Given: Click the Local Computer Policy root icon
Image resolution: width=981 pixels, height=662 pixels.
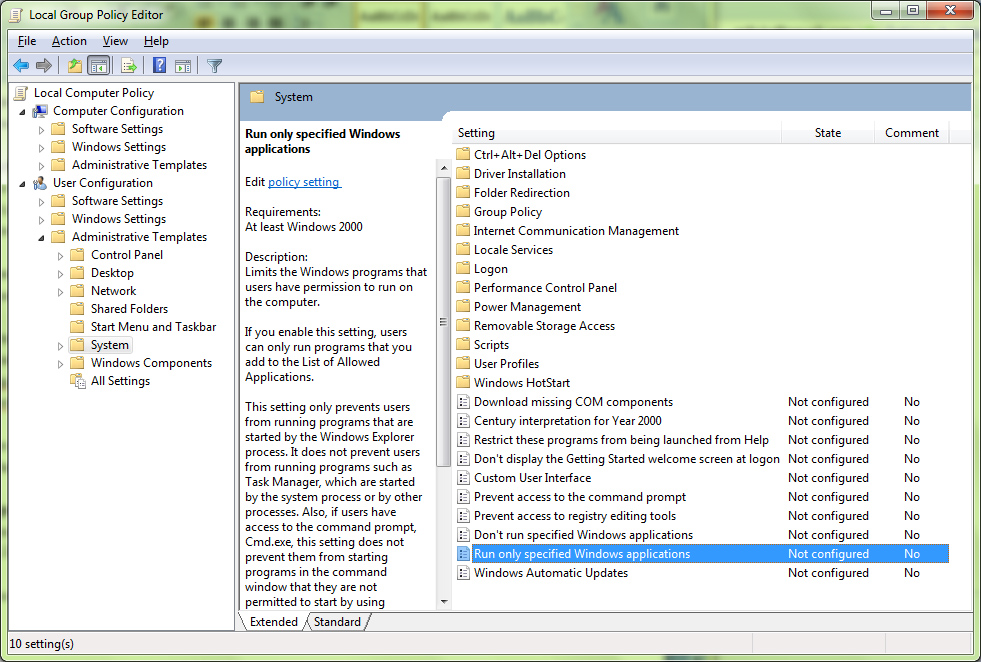Looking at the screenshot, I should pyautogui.click(x=21, y=93).
